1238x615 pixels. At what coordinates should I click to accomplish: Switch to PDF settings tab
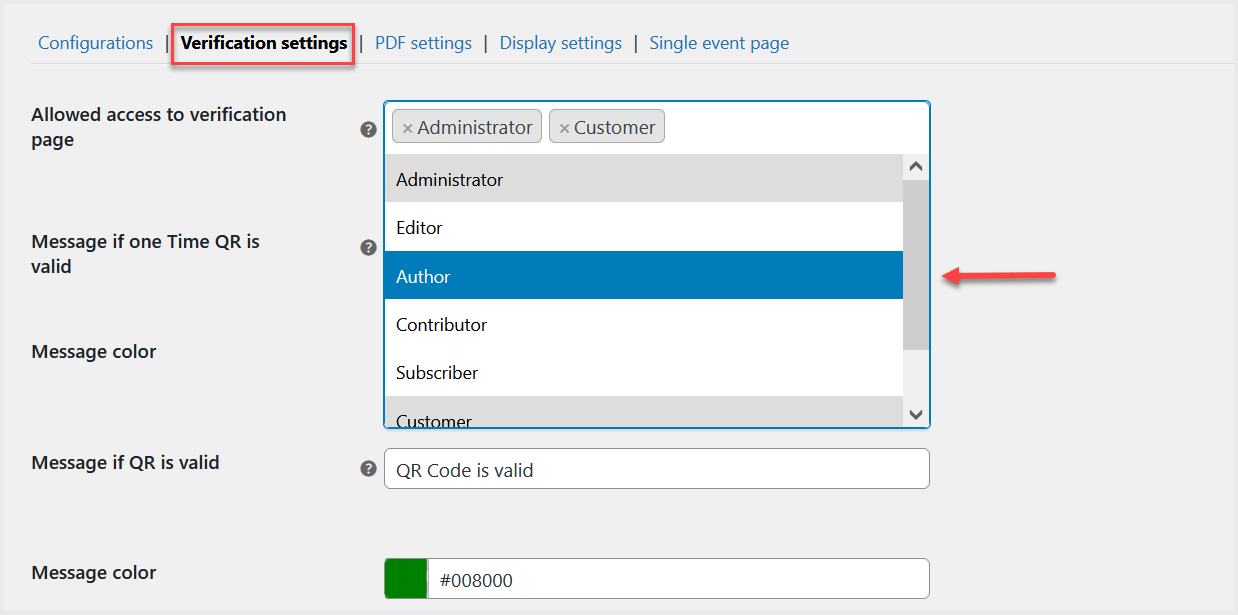[x=423, y=43]
